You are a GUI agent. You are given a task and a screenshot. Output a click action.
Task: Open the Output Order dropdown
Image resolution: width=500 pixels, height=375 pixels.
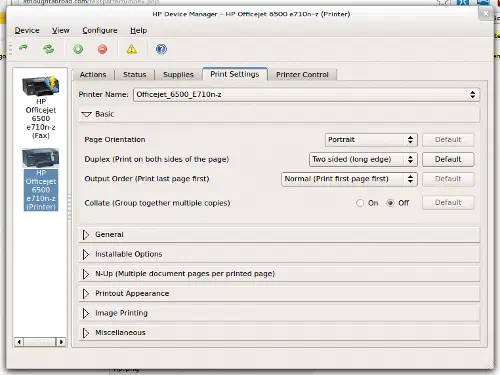pyautogui.click(x=349, y=179)
